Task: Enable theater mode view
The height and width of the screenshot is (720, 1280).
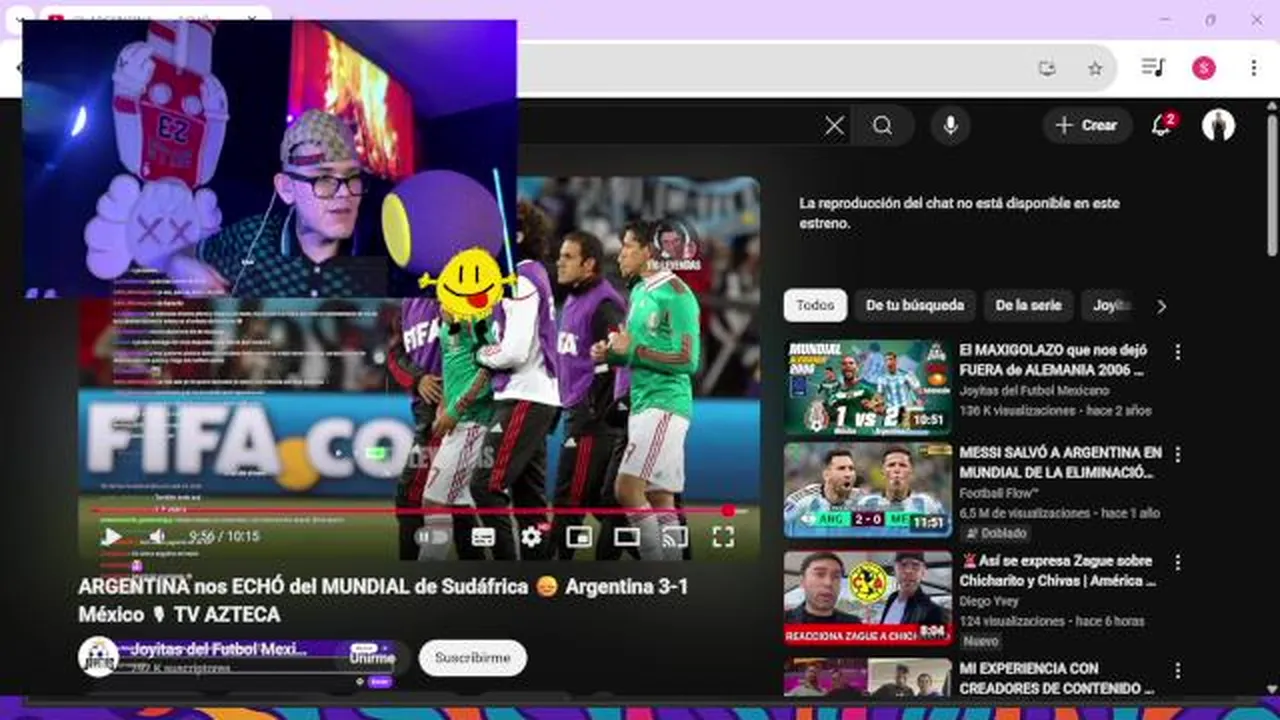Action: [x=627, y=537]
